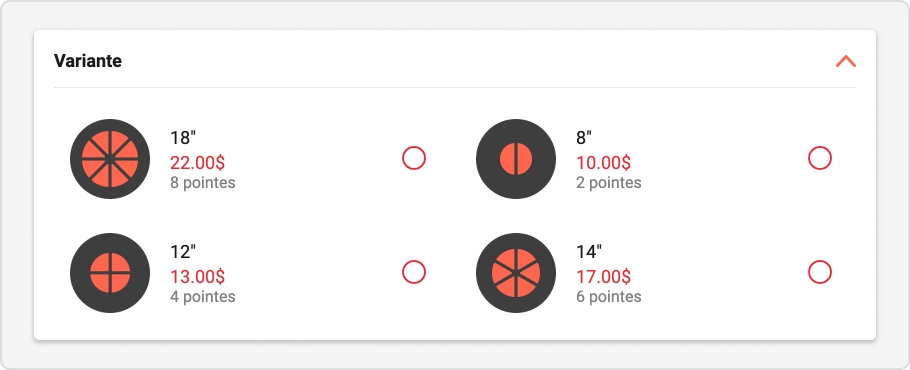Click the Variante section heading
The height and width of the screenshot is (370, 910).
pos(88,60)
